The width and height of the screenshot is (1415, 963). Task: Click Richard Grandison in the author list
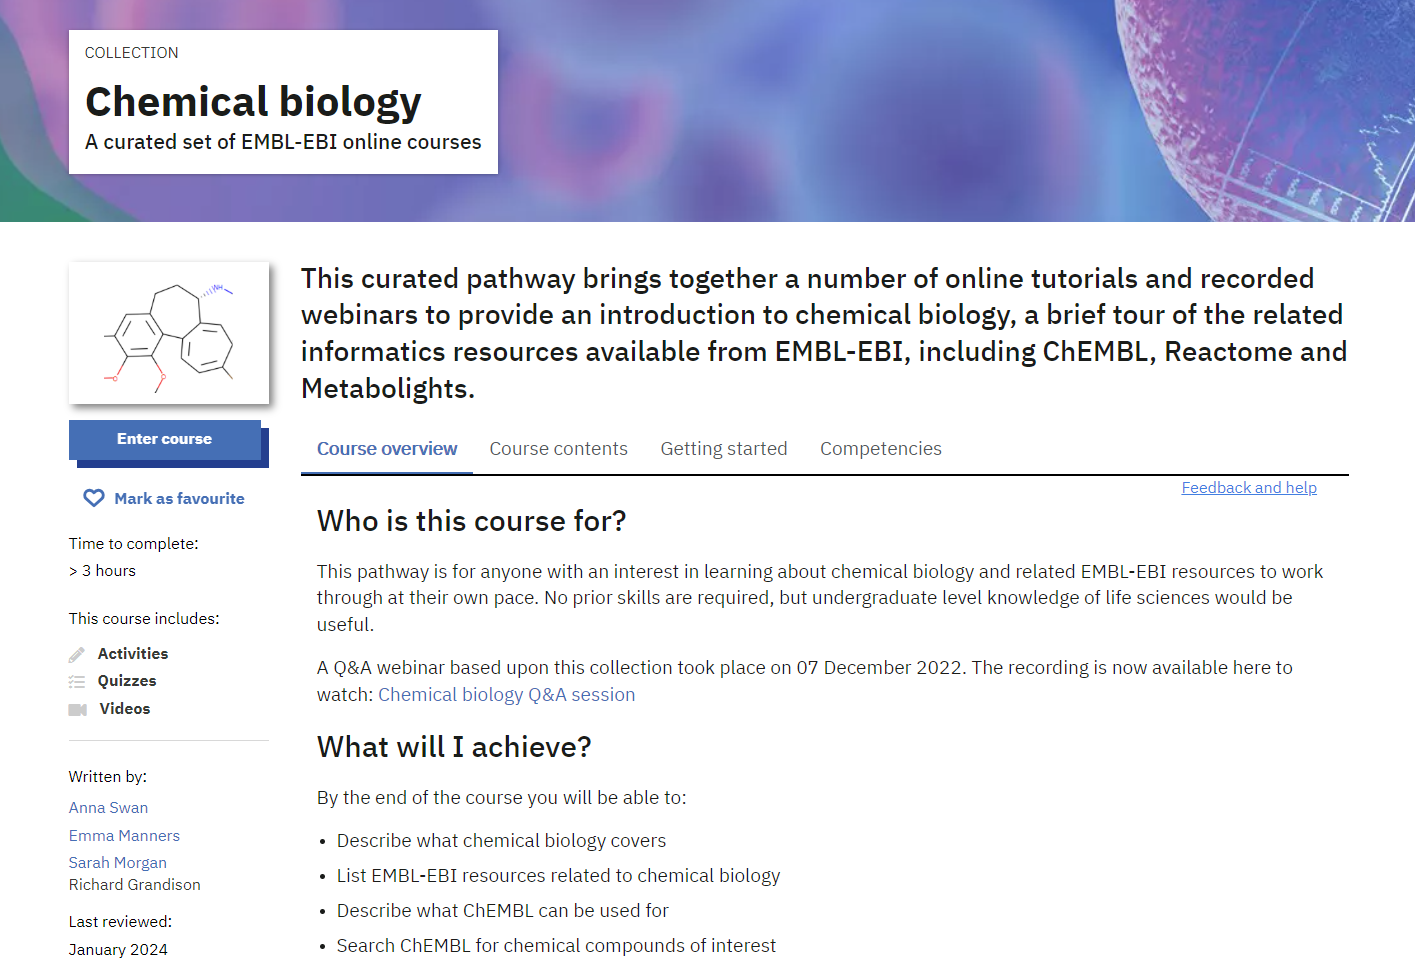click(134, 884)
